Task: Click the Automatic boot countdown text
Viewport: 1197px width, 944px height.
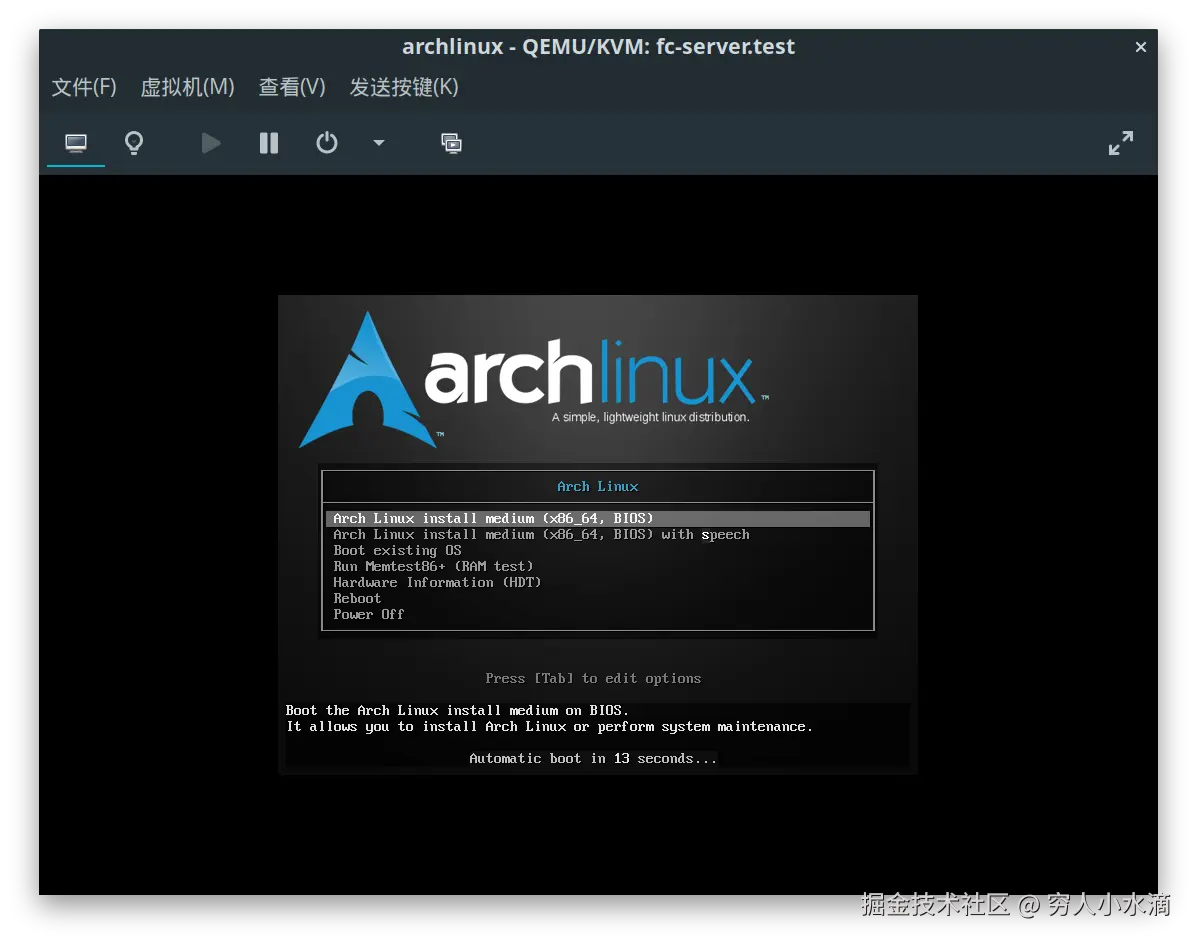Action: tap(593, 759)
